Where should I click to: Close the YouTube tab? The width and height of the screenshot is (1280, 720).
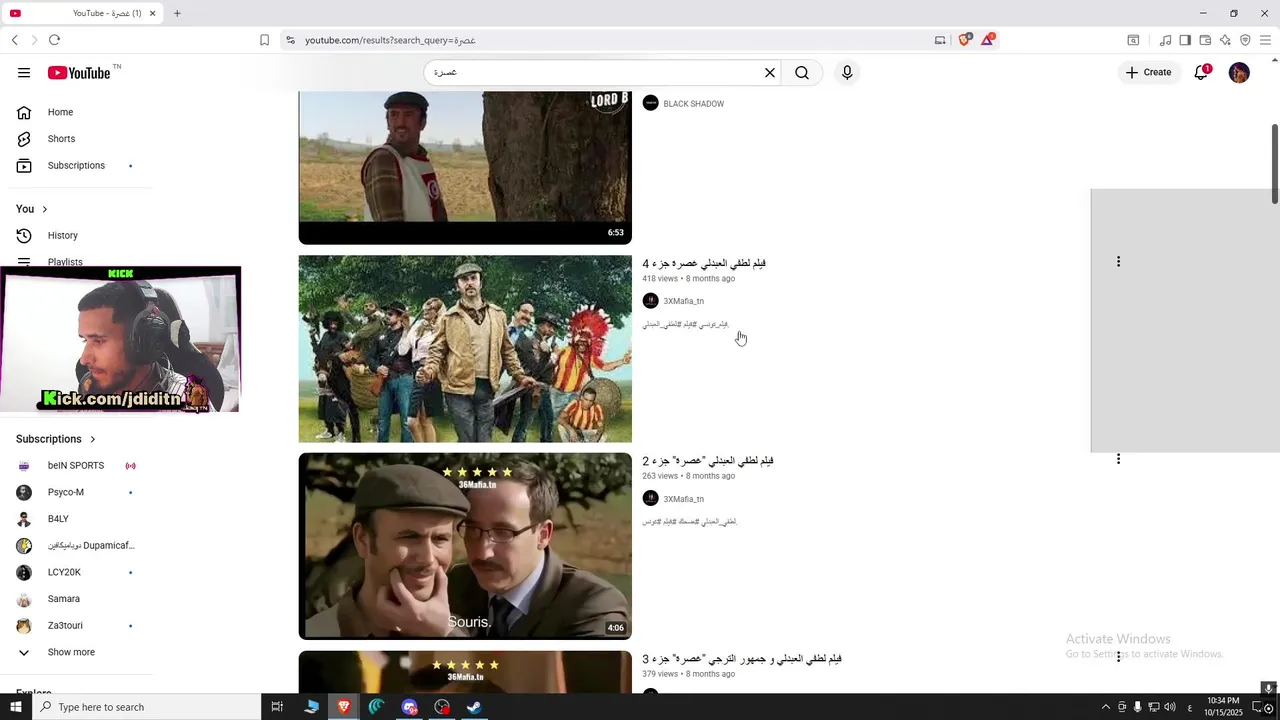pyautogui.click(x=153, y=13)
